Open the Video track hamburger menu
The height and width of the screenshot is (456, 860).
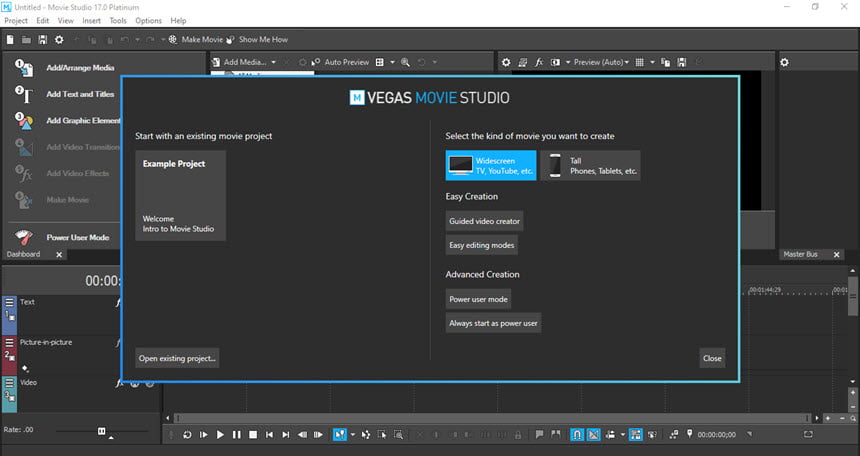(x=9, y=382)
